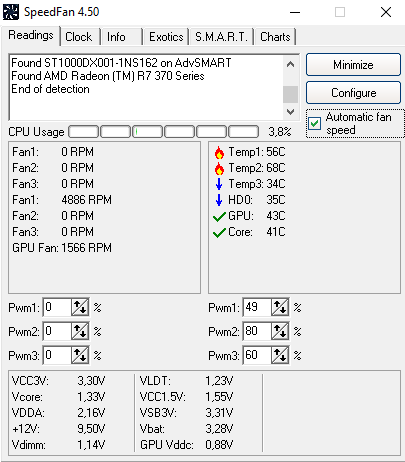This screenshot has width=405, height=462.
Task: Adjust right Pwm1 spinner showing 49
Action: 280,307
